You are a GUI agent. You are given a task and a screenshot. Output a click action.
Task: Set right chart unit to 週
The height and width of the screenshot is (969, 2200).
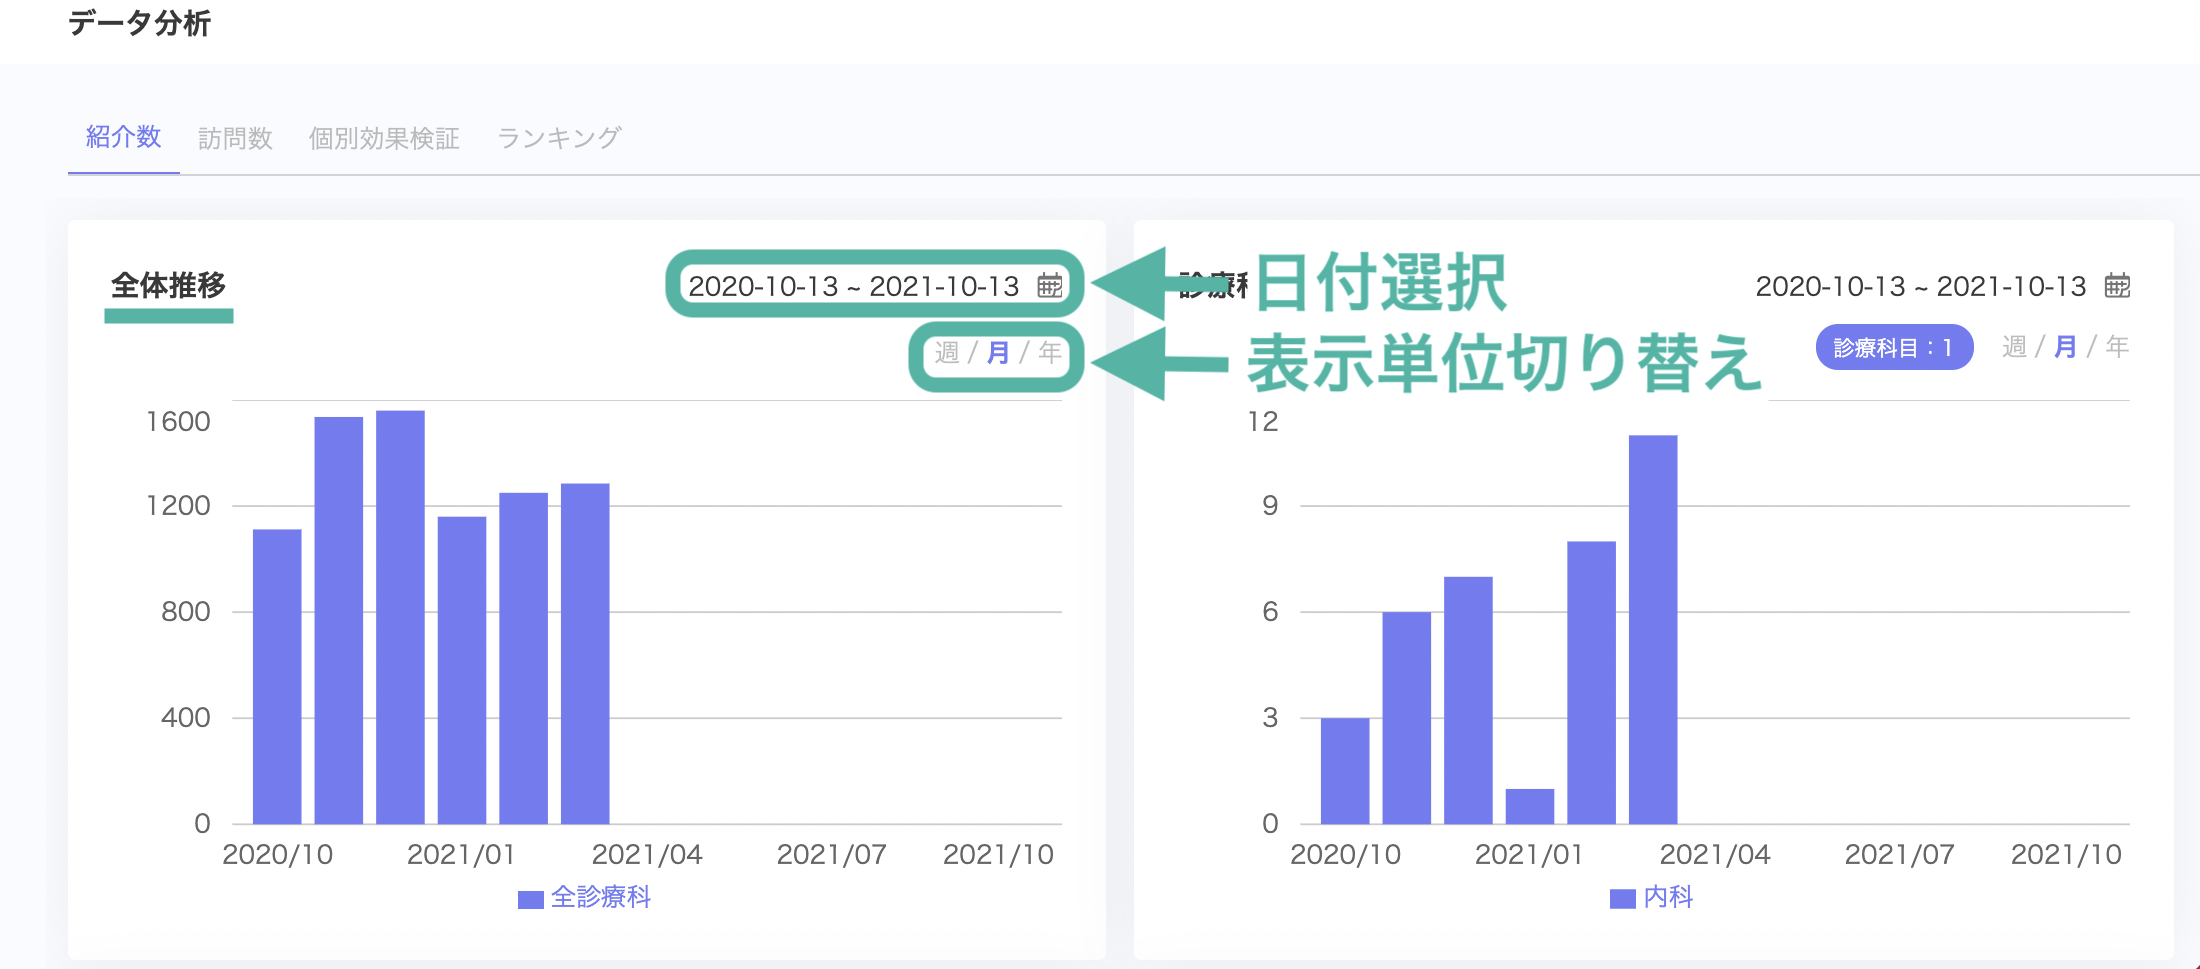tap(2014, 346)
